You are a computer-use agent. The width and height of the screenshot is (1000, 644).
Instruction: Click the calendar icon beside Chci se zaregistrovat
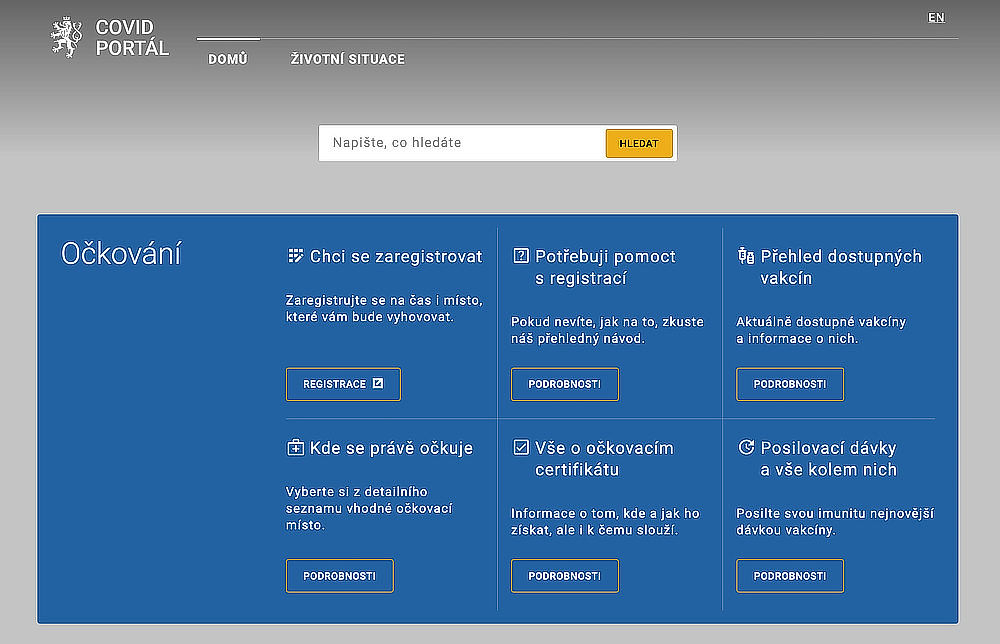[295, 256]
